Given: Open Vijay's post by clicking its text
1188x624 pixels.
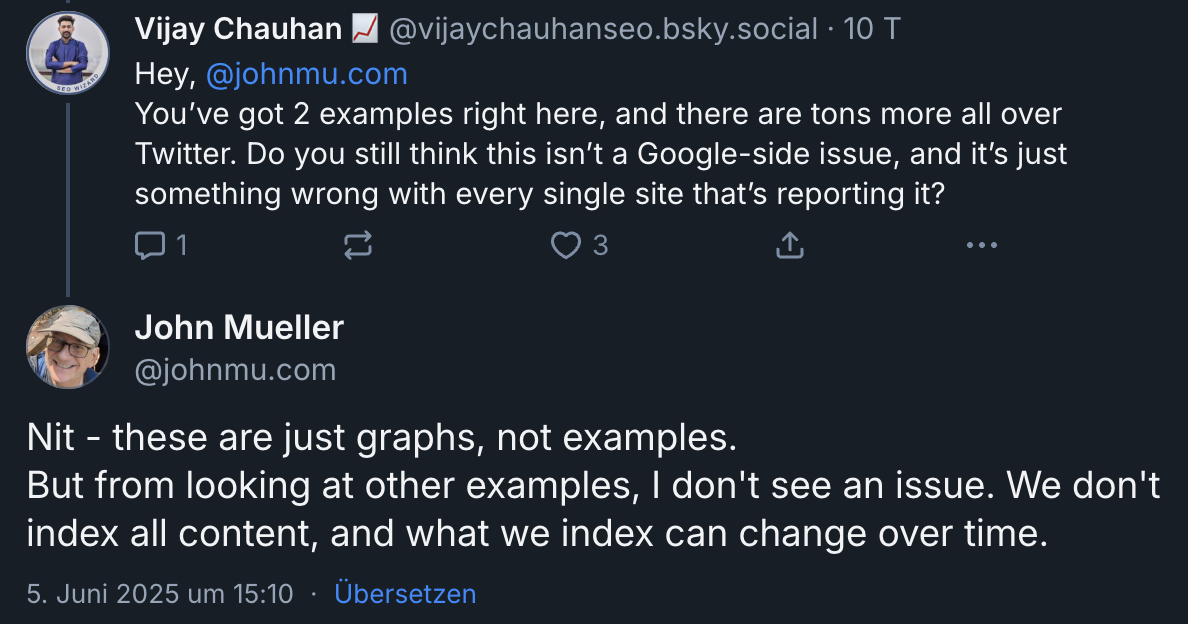Looking at the screenshot, I should point(600,154).
